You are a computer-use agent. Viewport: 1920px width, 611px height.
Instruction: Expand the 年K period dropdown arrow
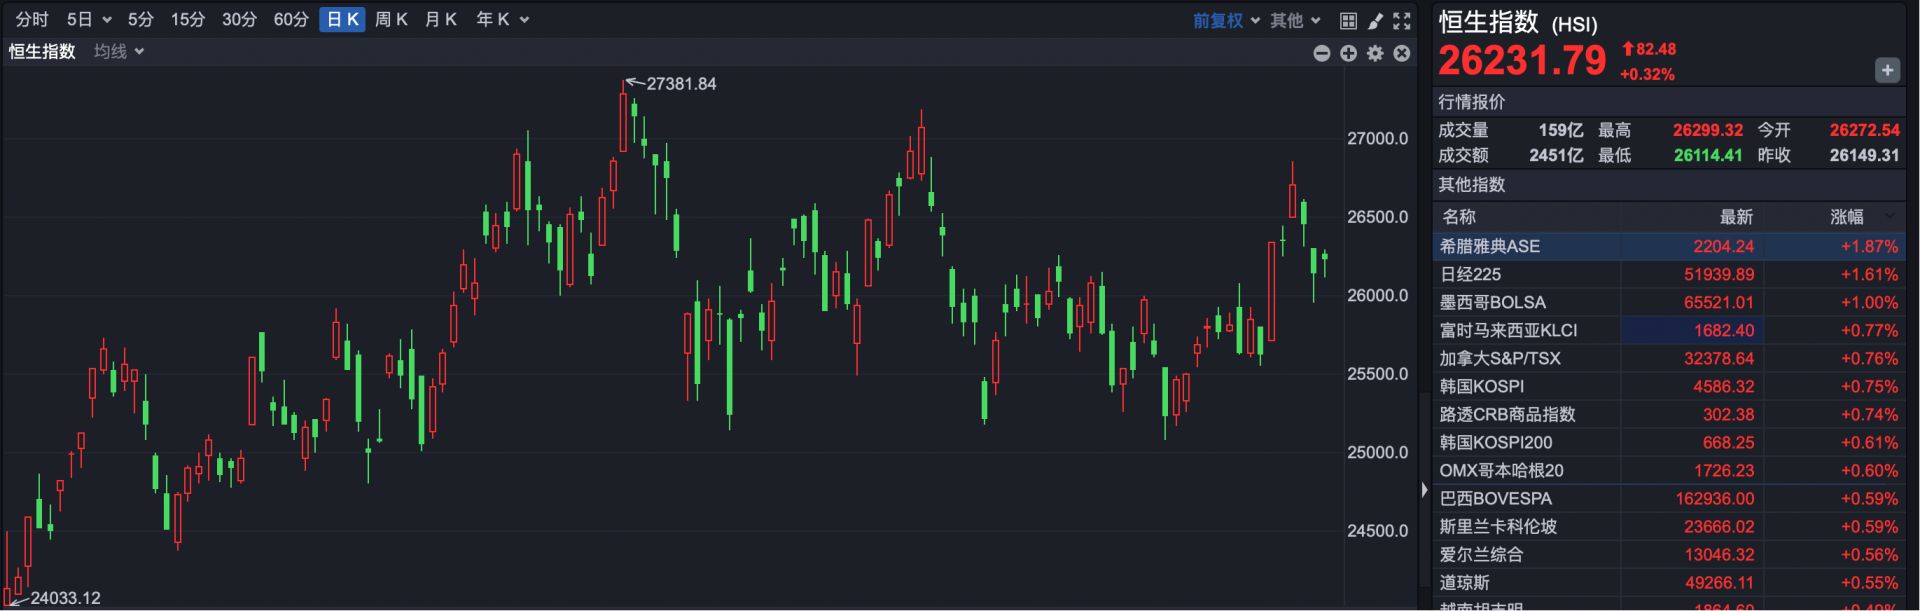[x=525, y=20]
